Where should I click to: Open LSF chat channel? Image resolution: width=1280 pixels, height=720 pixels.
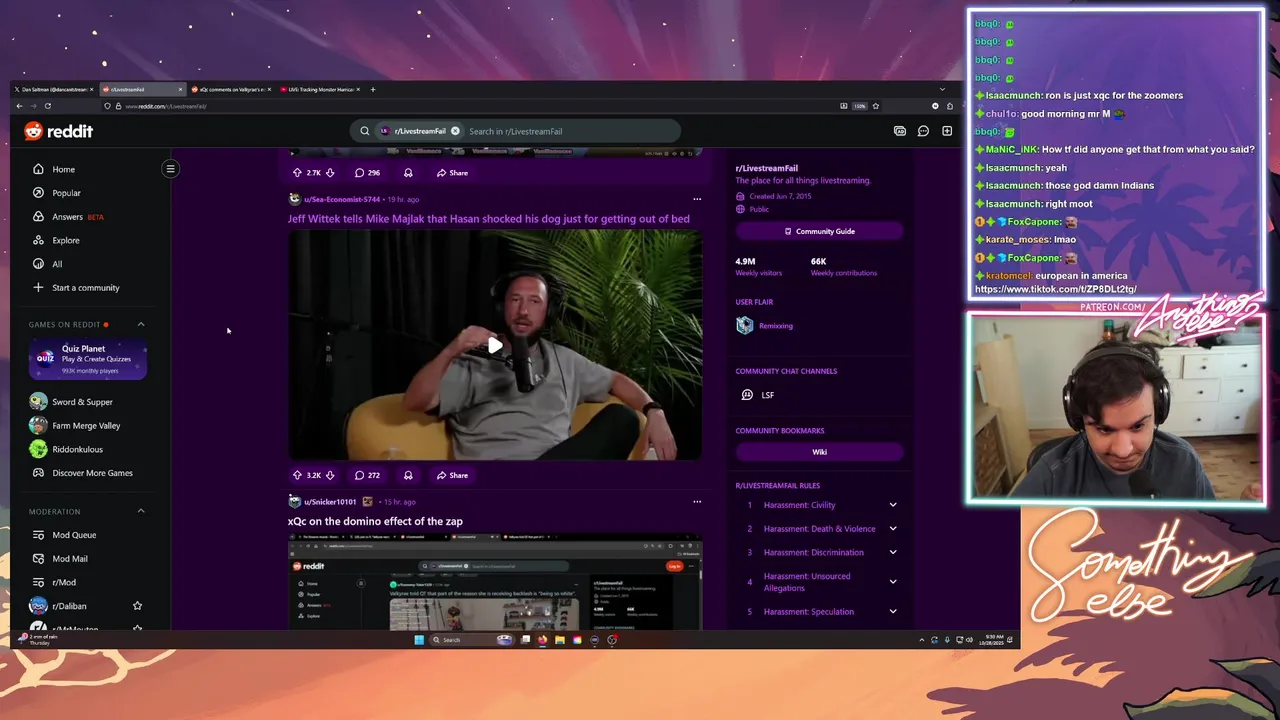[757, 395]
